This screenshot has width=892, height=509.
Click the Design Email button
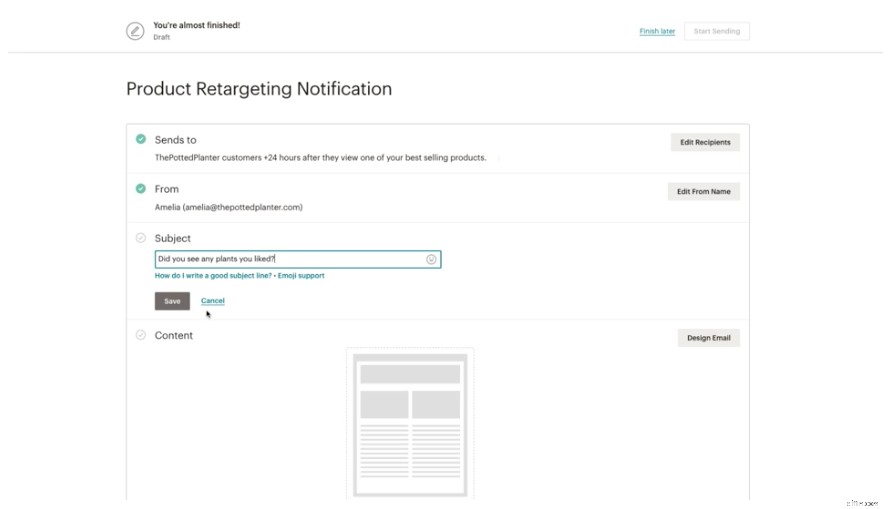[708, 338]
